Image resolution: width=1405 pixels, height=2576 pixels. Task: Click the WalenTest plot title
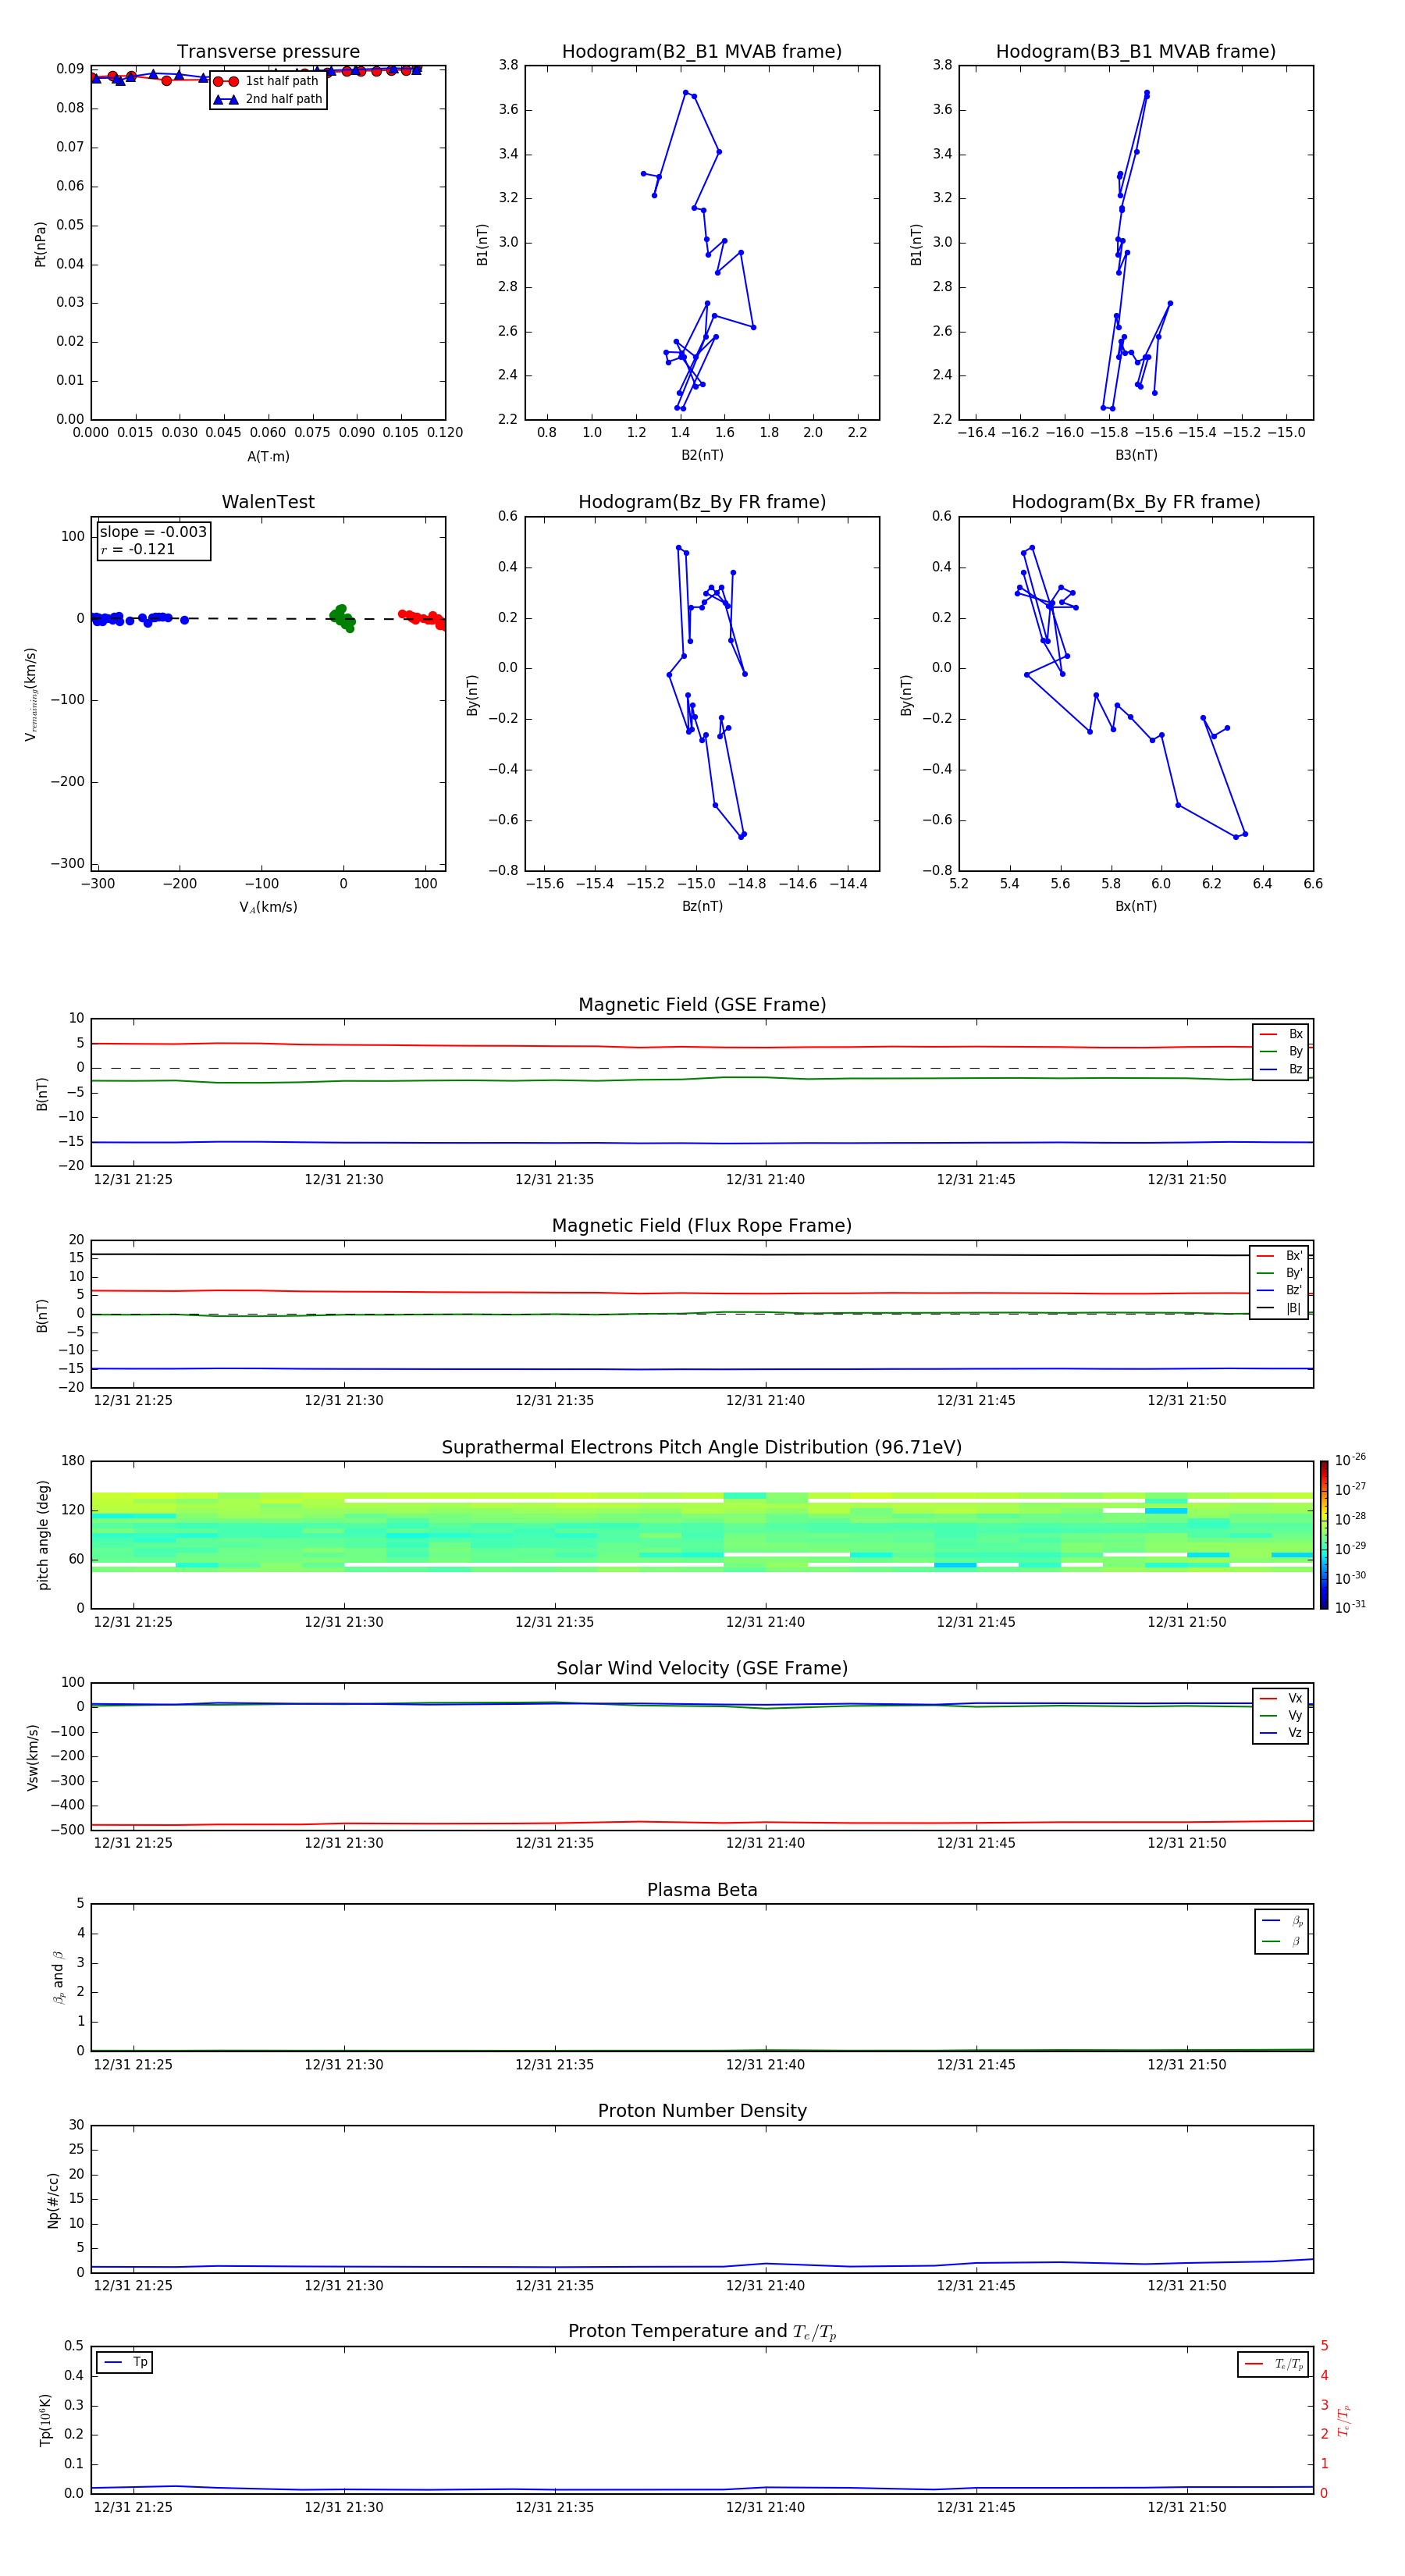point(268,502)
